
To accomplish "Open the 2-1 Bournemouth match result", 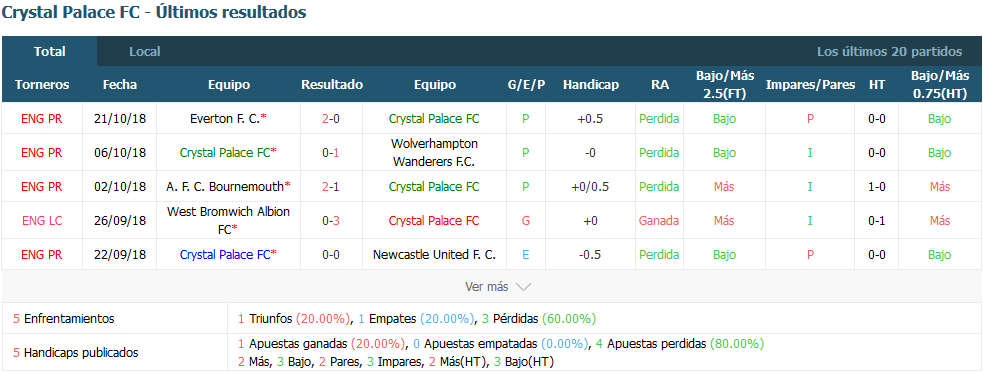I will (x=332, y=186).
